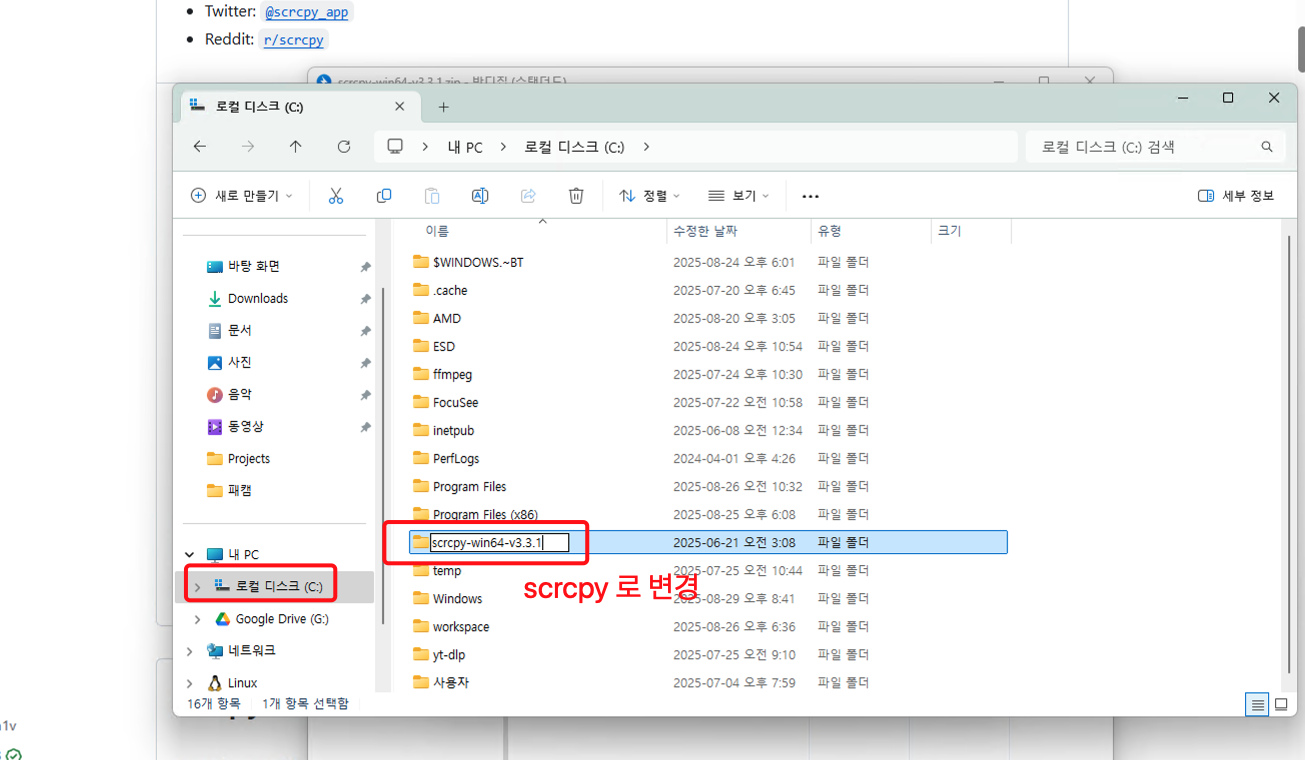
Task: Click the pin icon beside Downloads
Action: [365, 299]
